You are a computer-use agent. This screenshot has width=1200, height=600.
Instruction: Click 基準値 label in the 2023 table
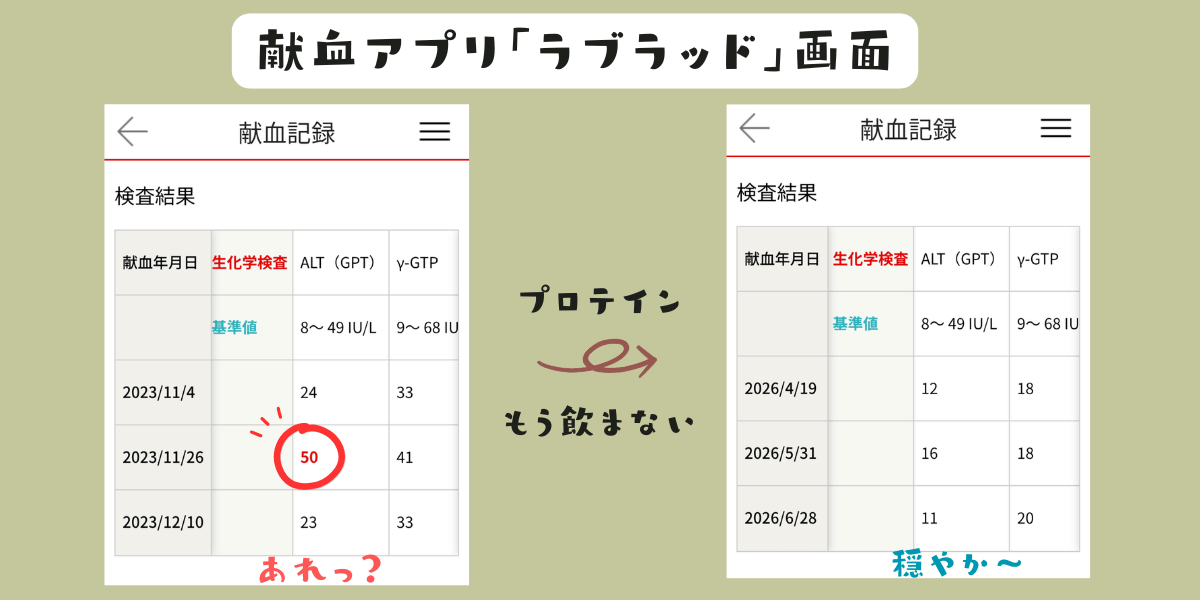point(234,327)
